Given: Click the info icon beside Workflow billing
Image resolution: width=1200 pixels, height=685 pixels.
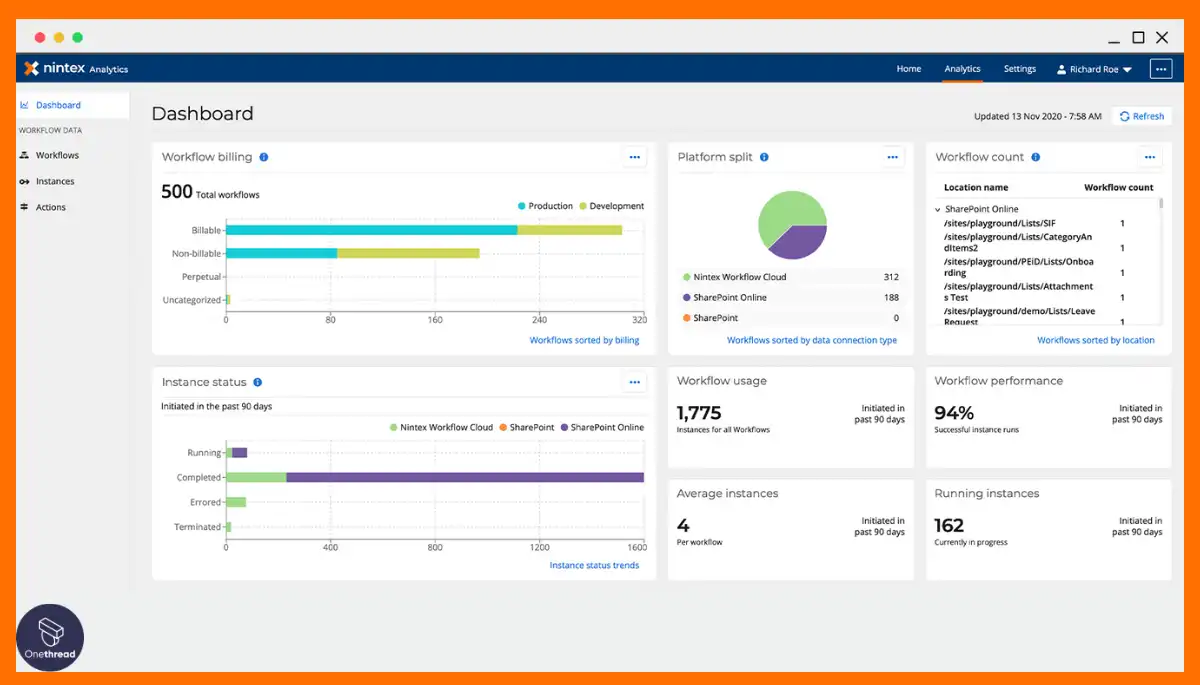Looking at the screenshot, I should point(264,157).
